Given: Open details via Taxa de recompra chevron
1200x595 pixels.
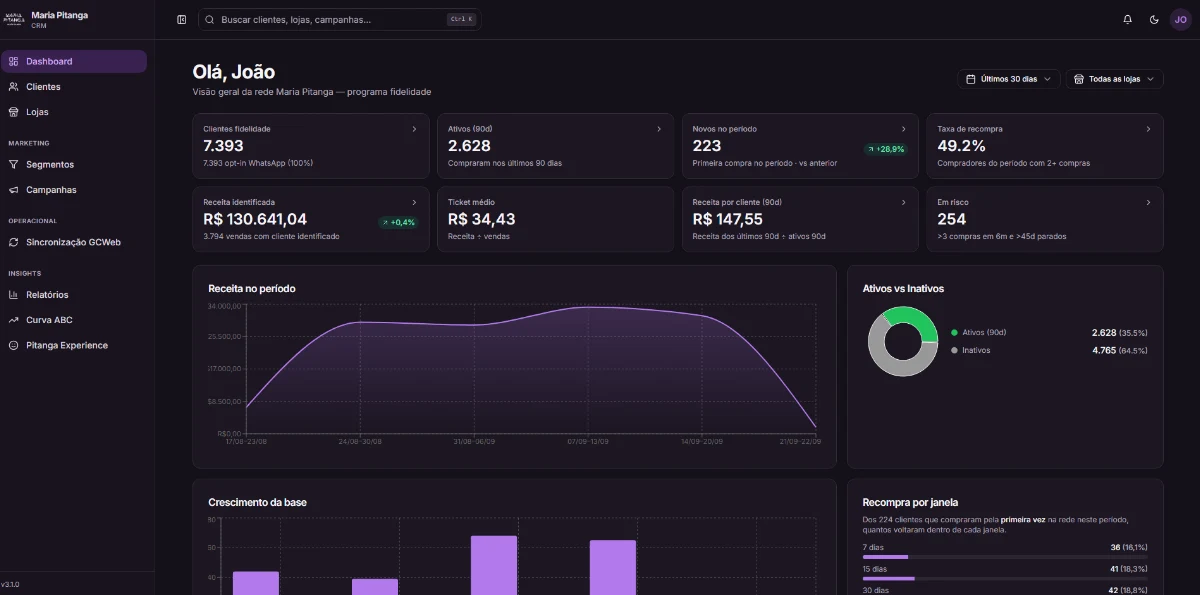Looking at the screenshot, I should (x=1148, y=129).
